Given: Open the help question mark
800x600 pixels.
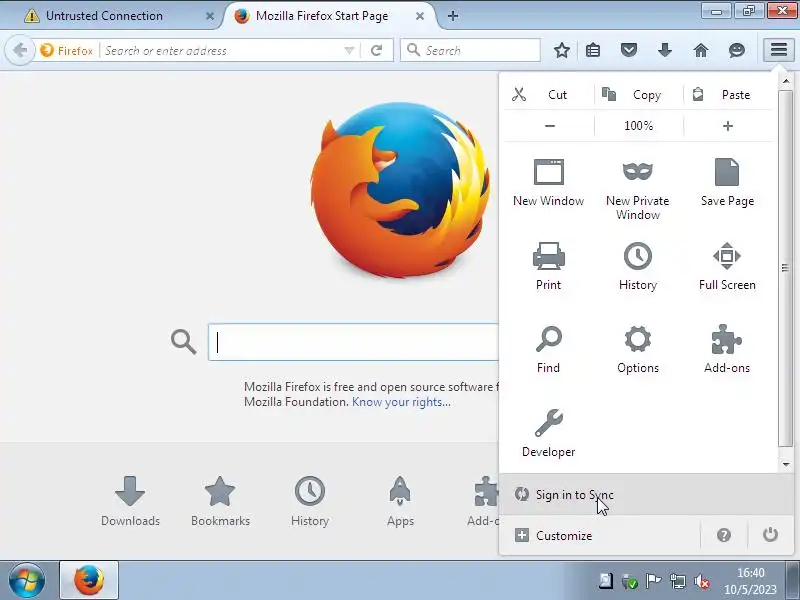Looking at the screenshot, I should point(723,535).
